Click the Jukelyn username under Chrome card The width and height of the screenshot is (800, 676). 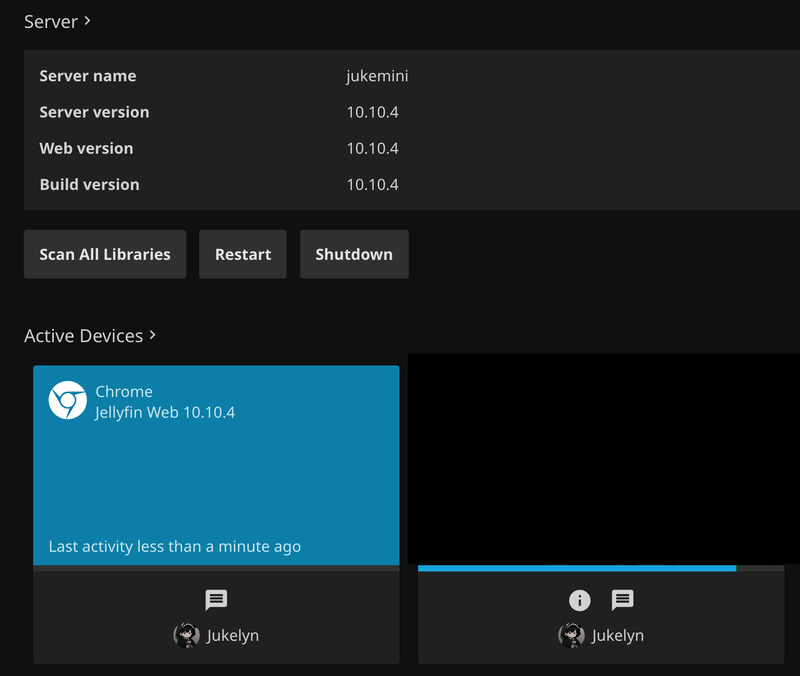click(x=233, y=636)
